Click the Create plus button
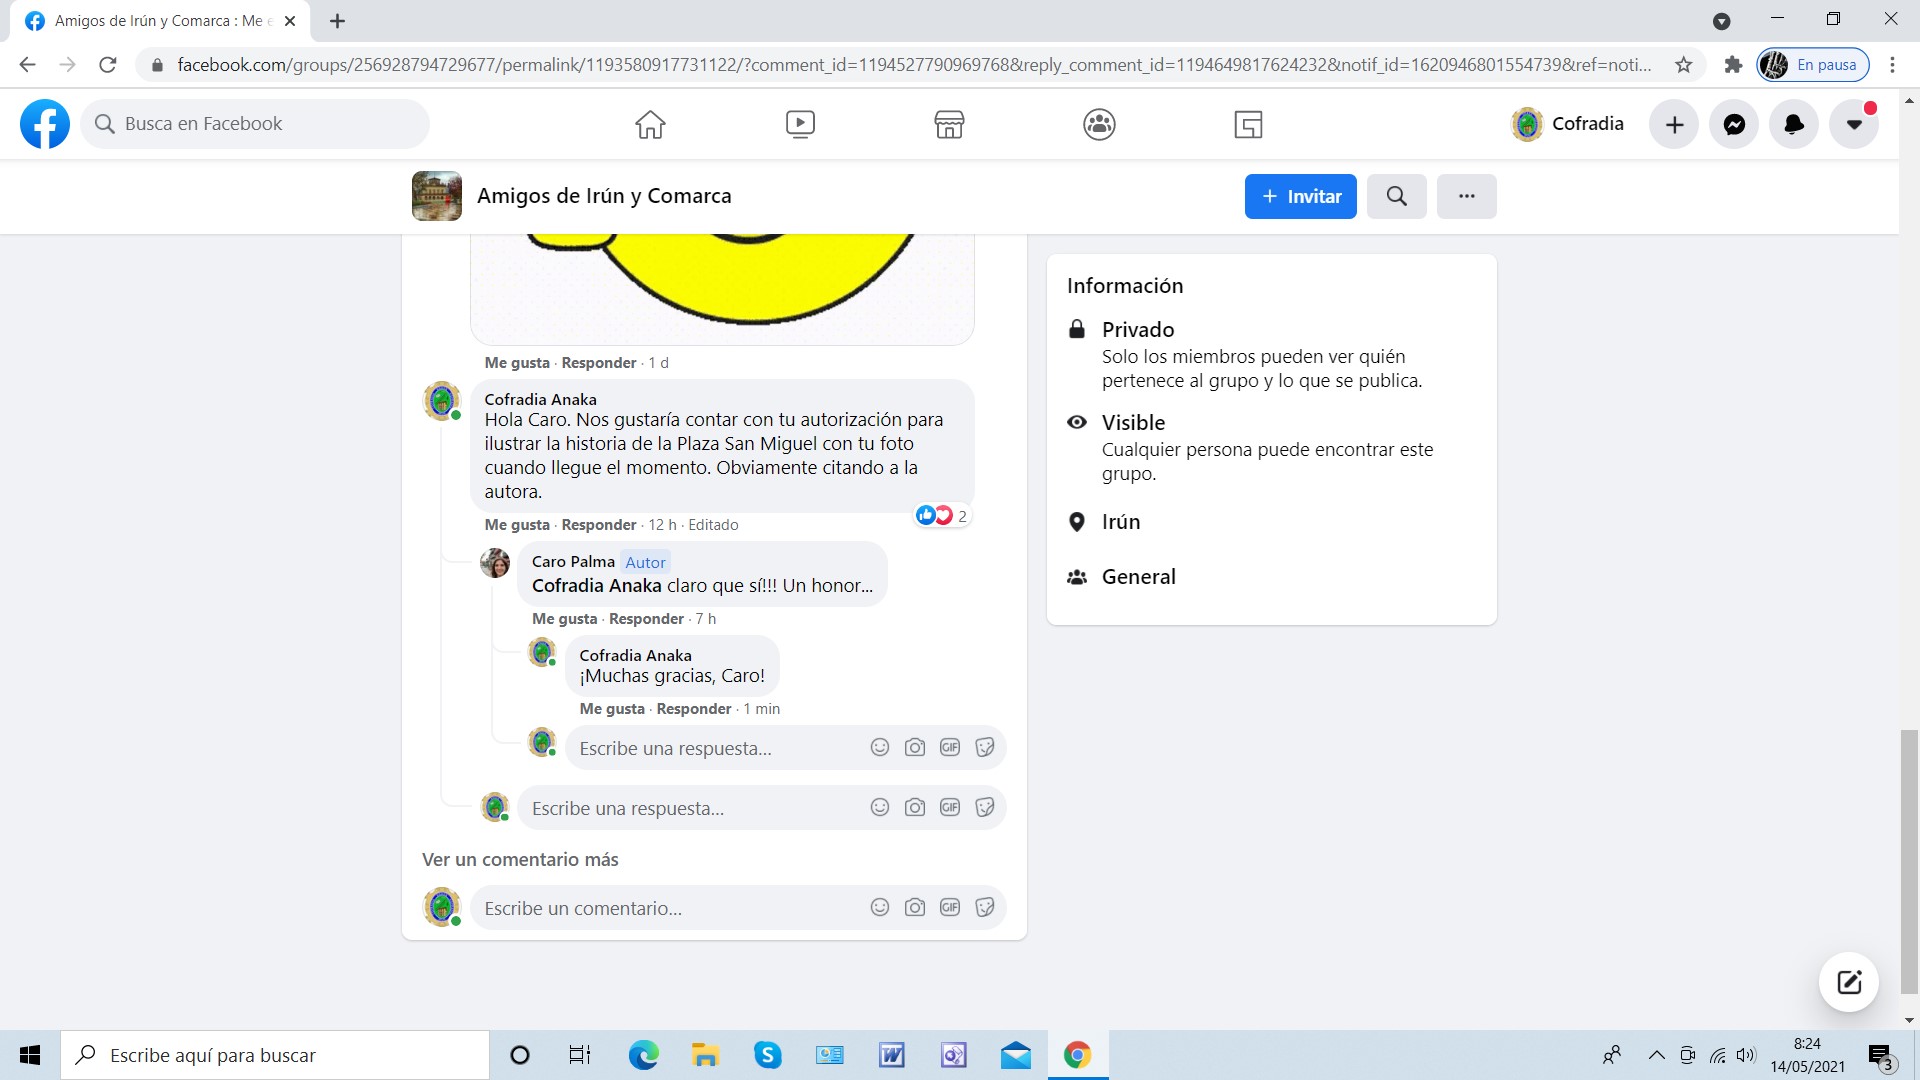 pyautogui.click(x=1674, y=124)
